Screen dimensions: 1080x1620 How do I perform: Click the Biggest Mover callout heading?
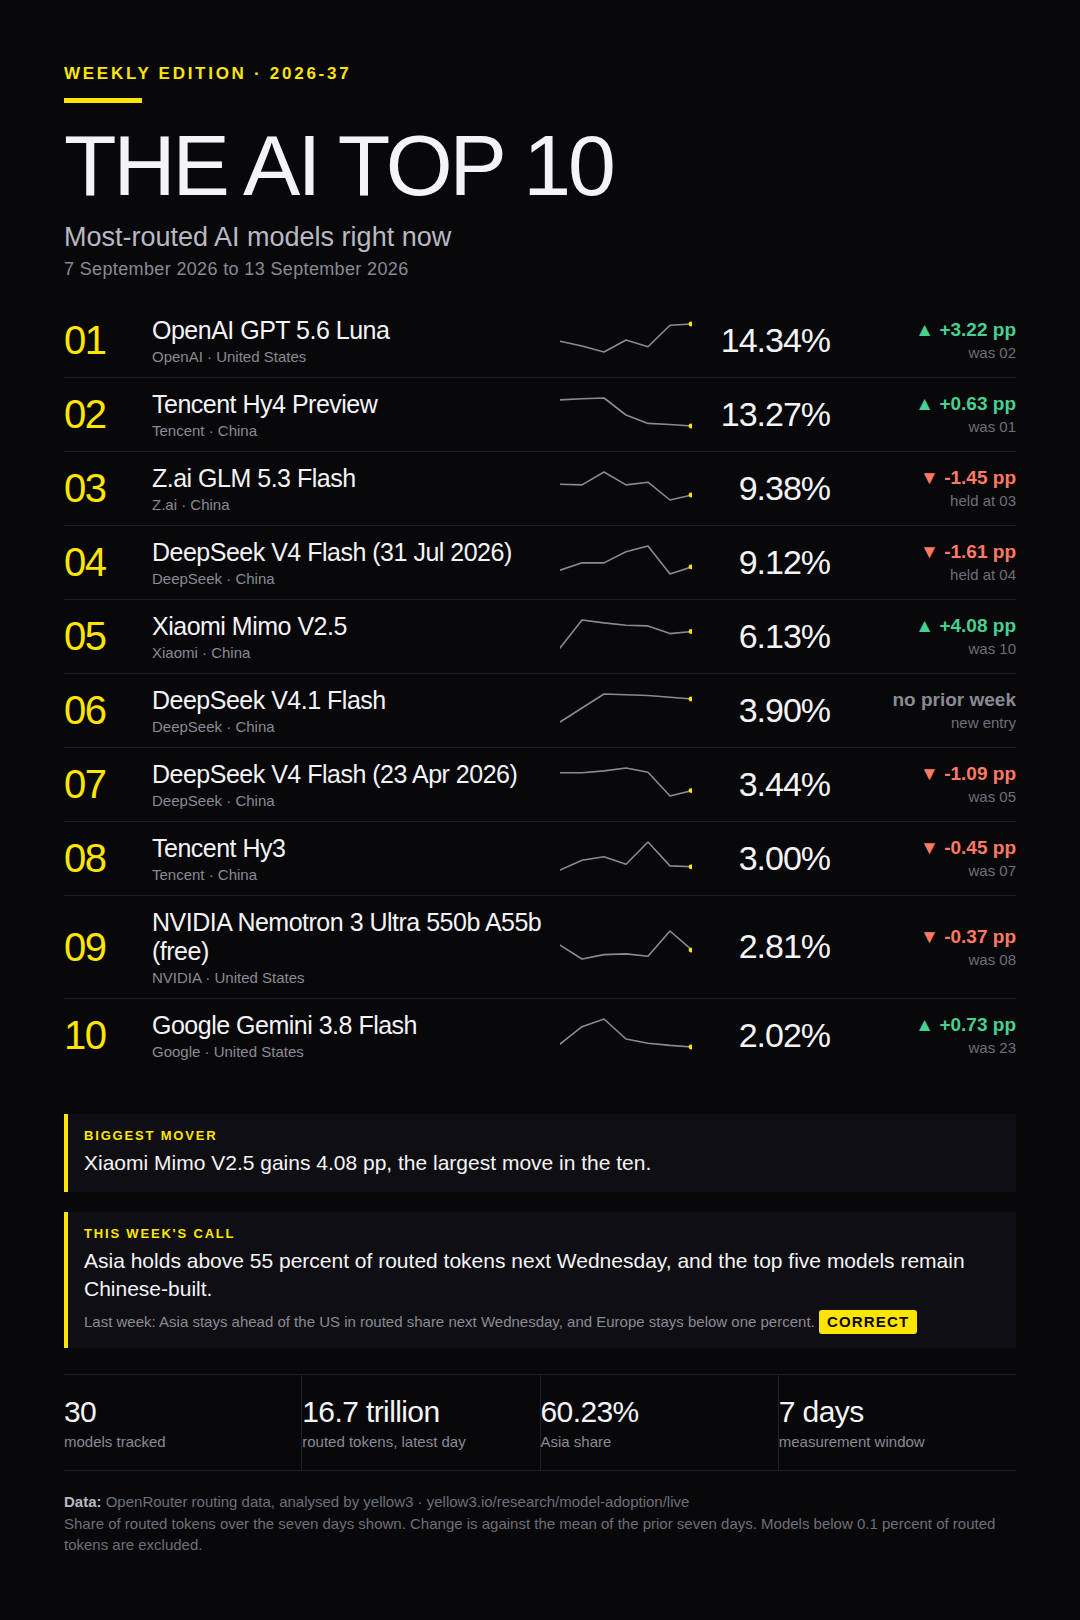tap(150, 1136)
